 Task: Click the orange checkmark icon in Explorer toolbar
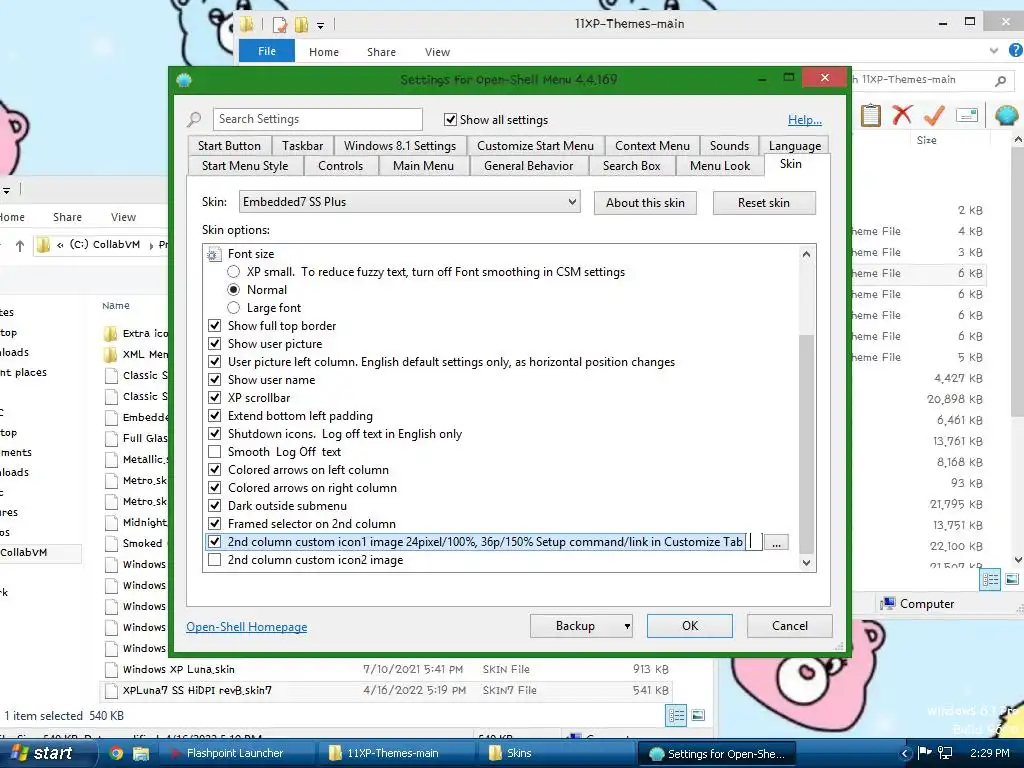coord(934,115)
